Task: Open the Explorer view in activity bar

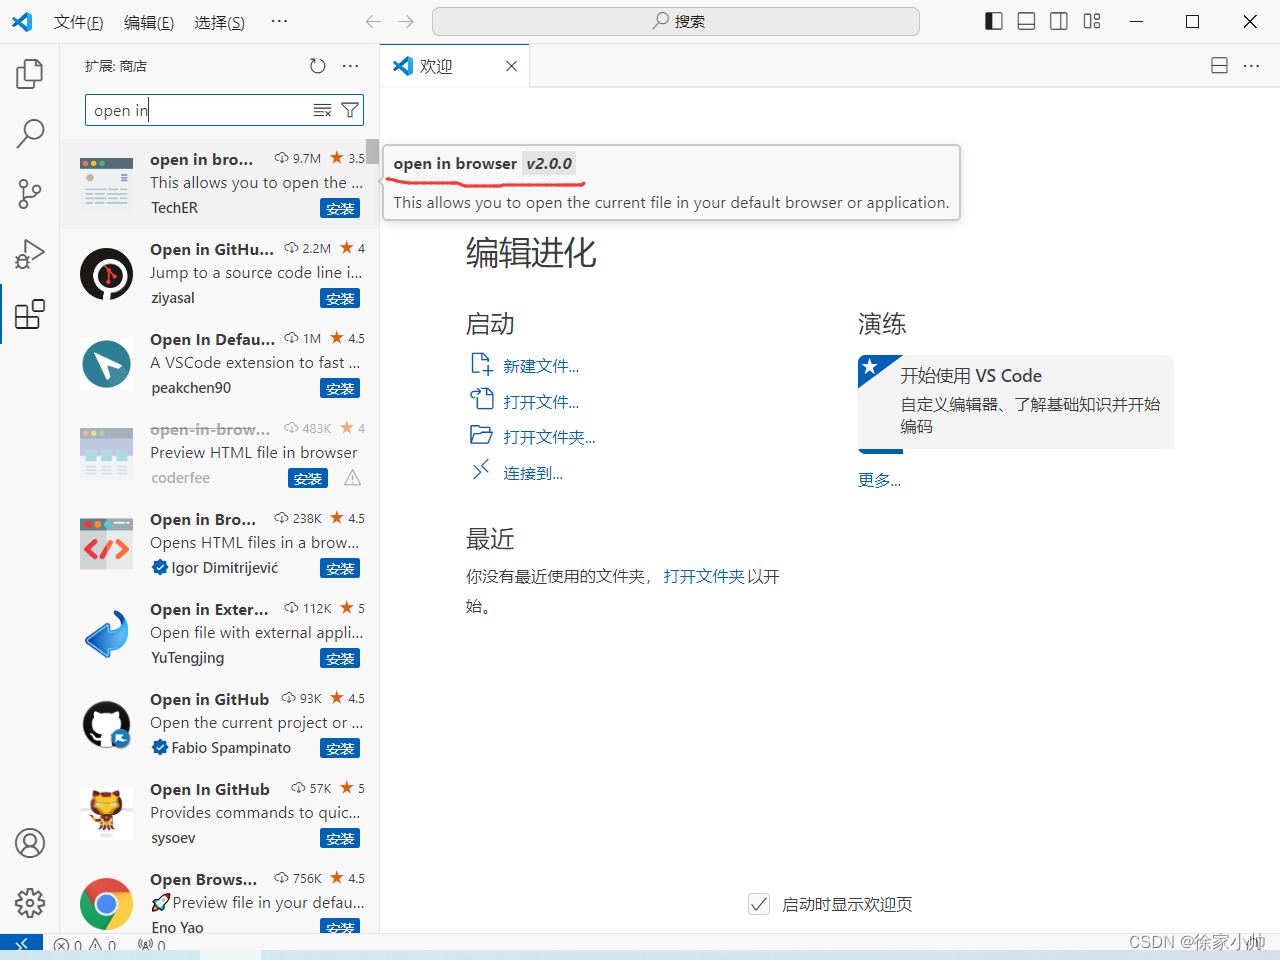Action: [30, 73]
